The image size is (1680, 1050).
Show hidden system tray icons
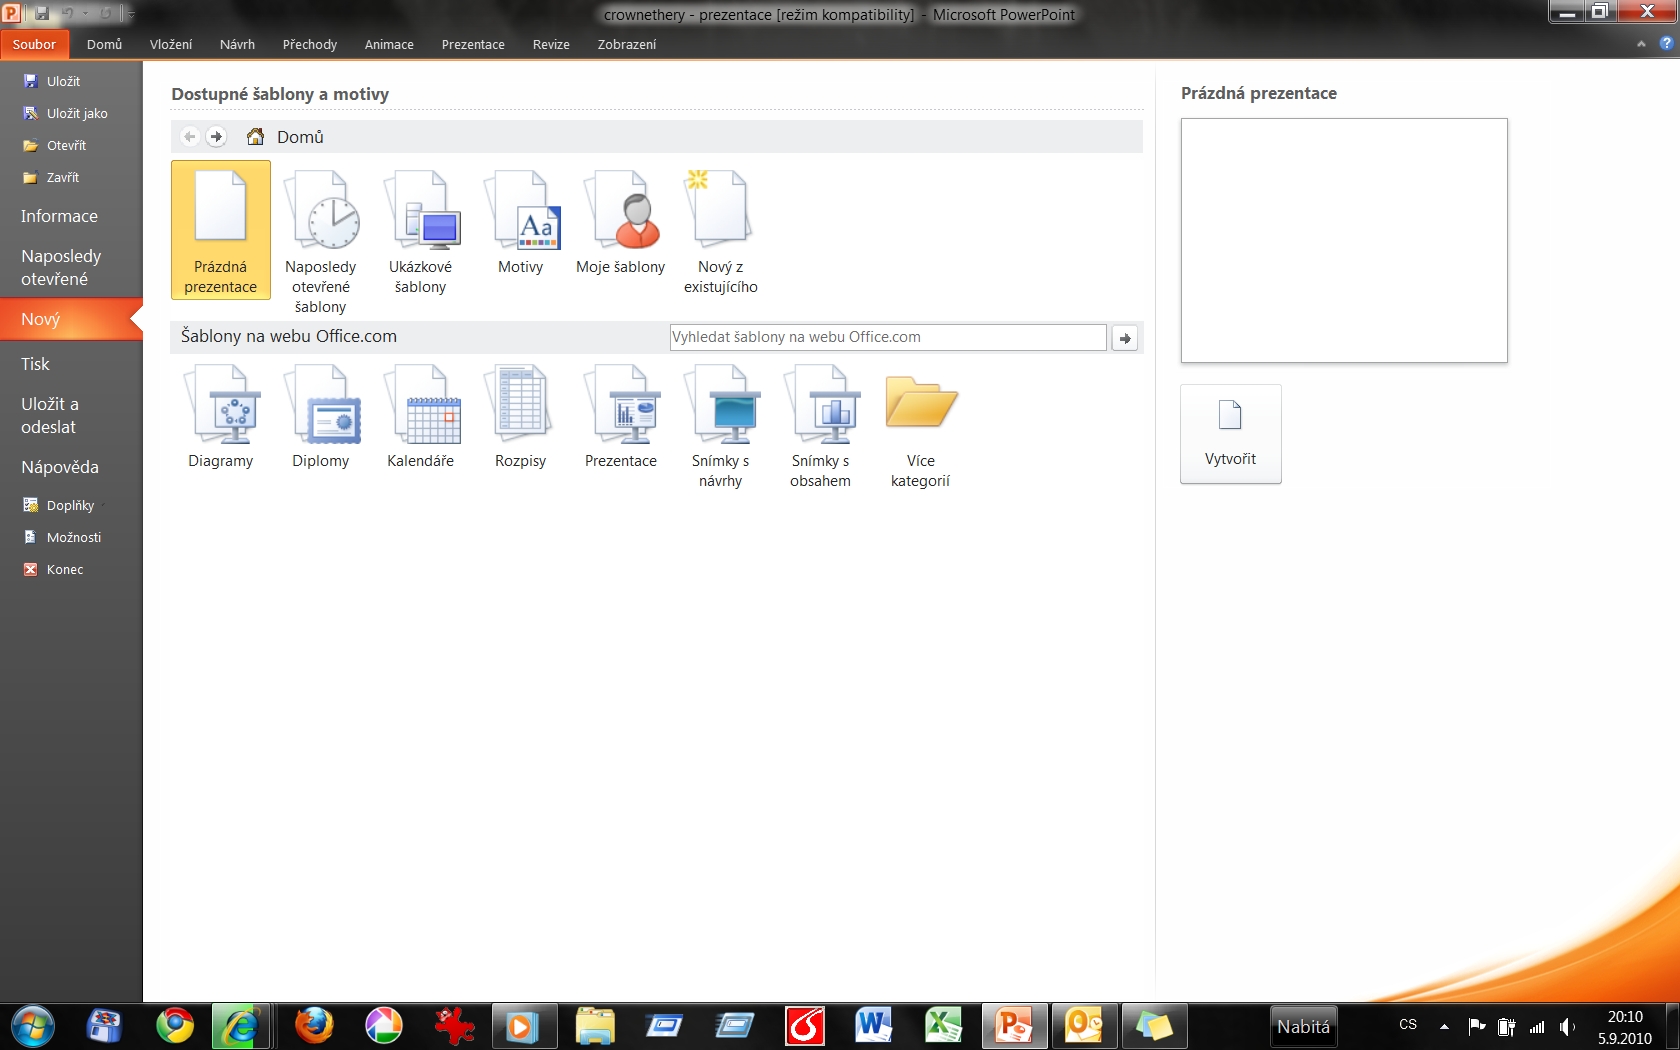pyautogui.click(x=1444, y=1026)
